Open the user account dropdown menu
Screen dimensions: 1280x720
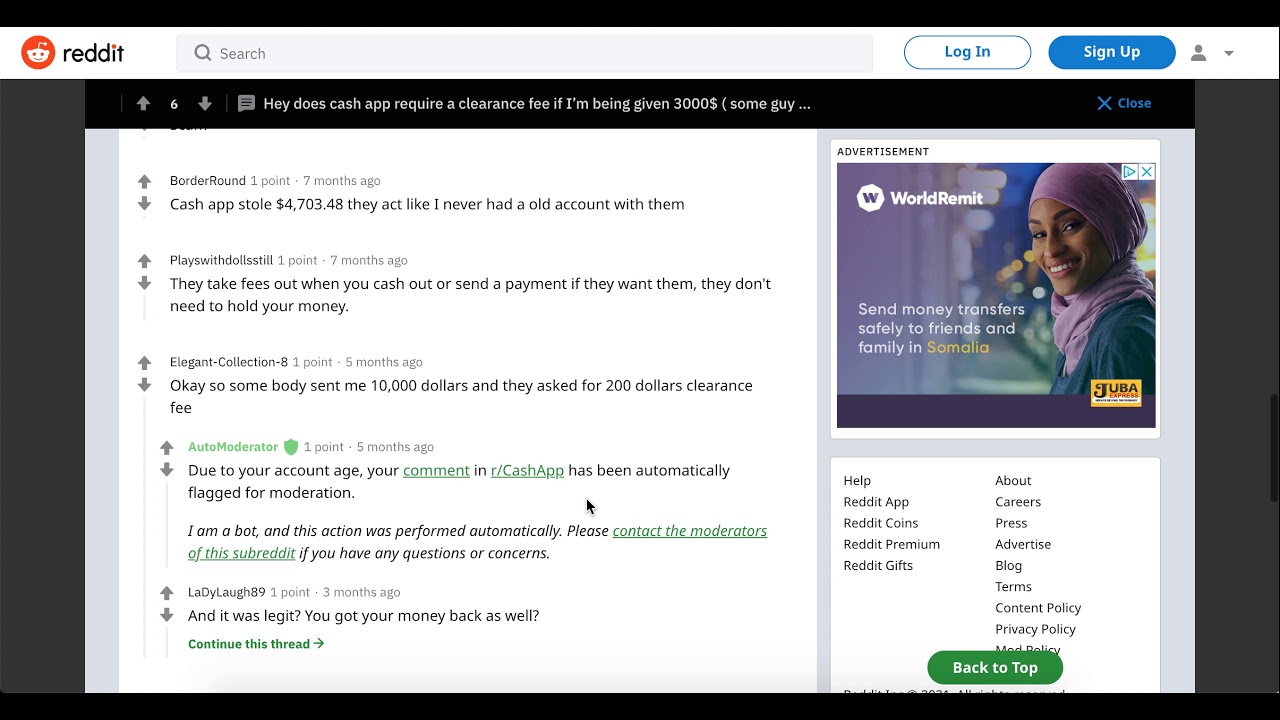click(1212, 53)
